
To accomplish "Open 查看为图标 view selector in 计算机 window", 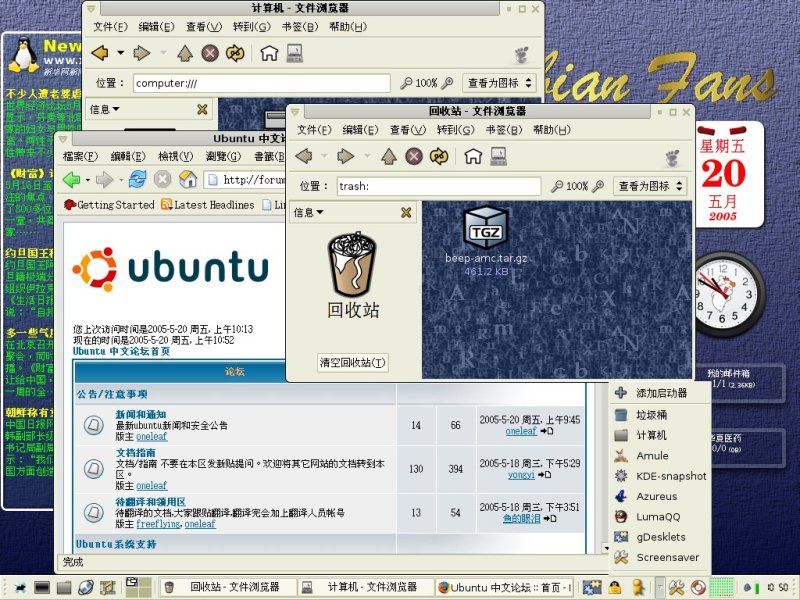I will (501, 83).
